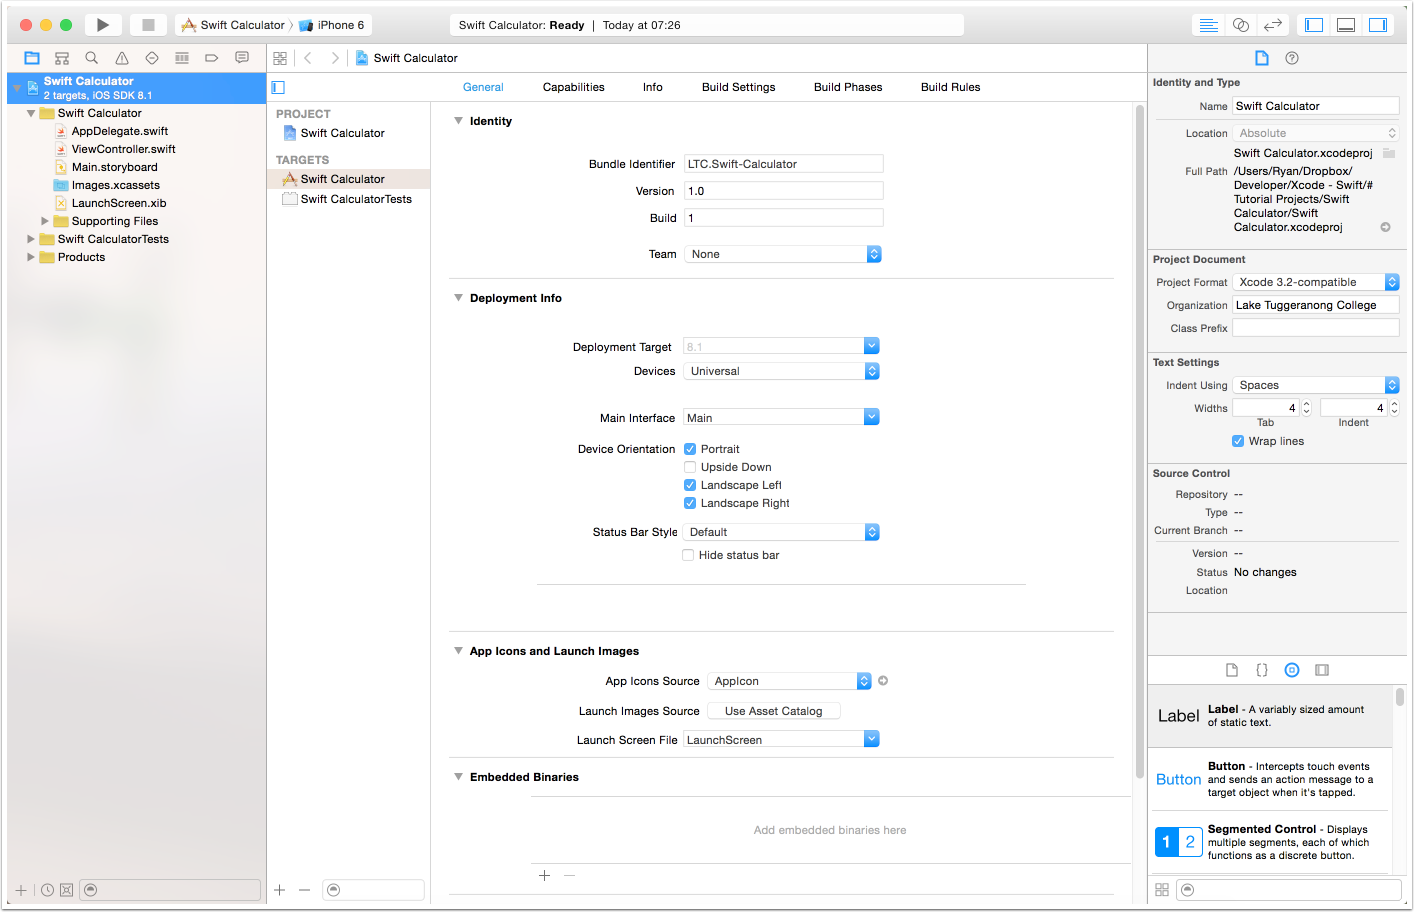
Task: Choose a new project file location
Action: (1389, 153)
